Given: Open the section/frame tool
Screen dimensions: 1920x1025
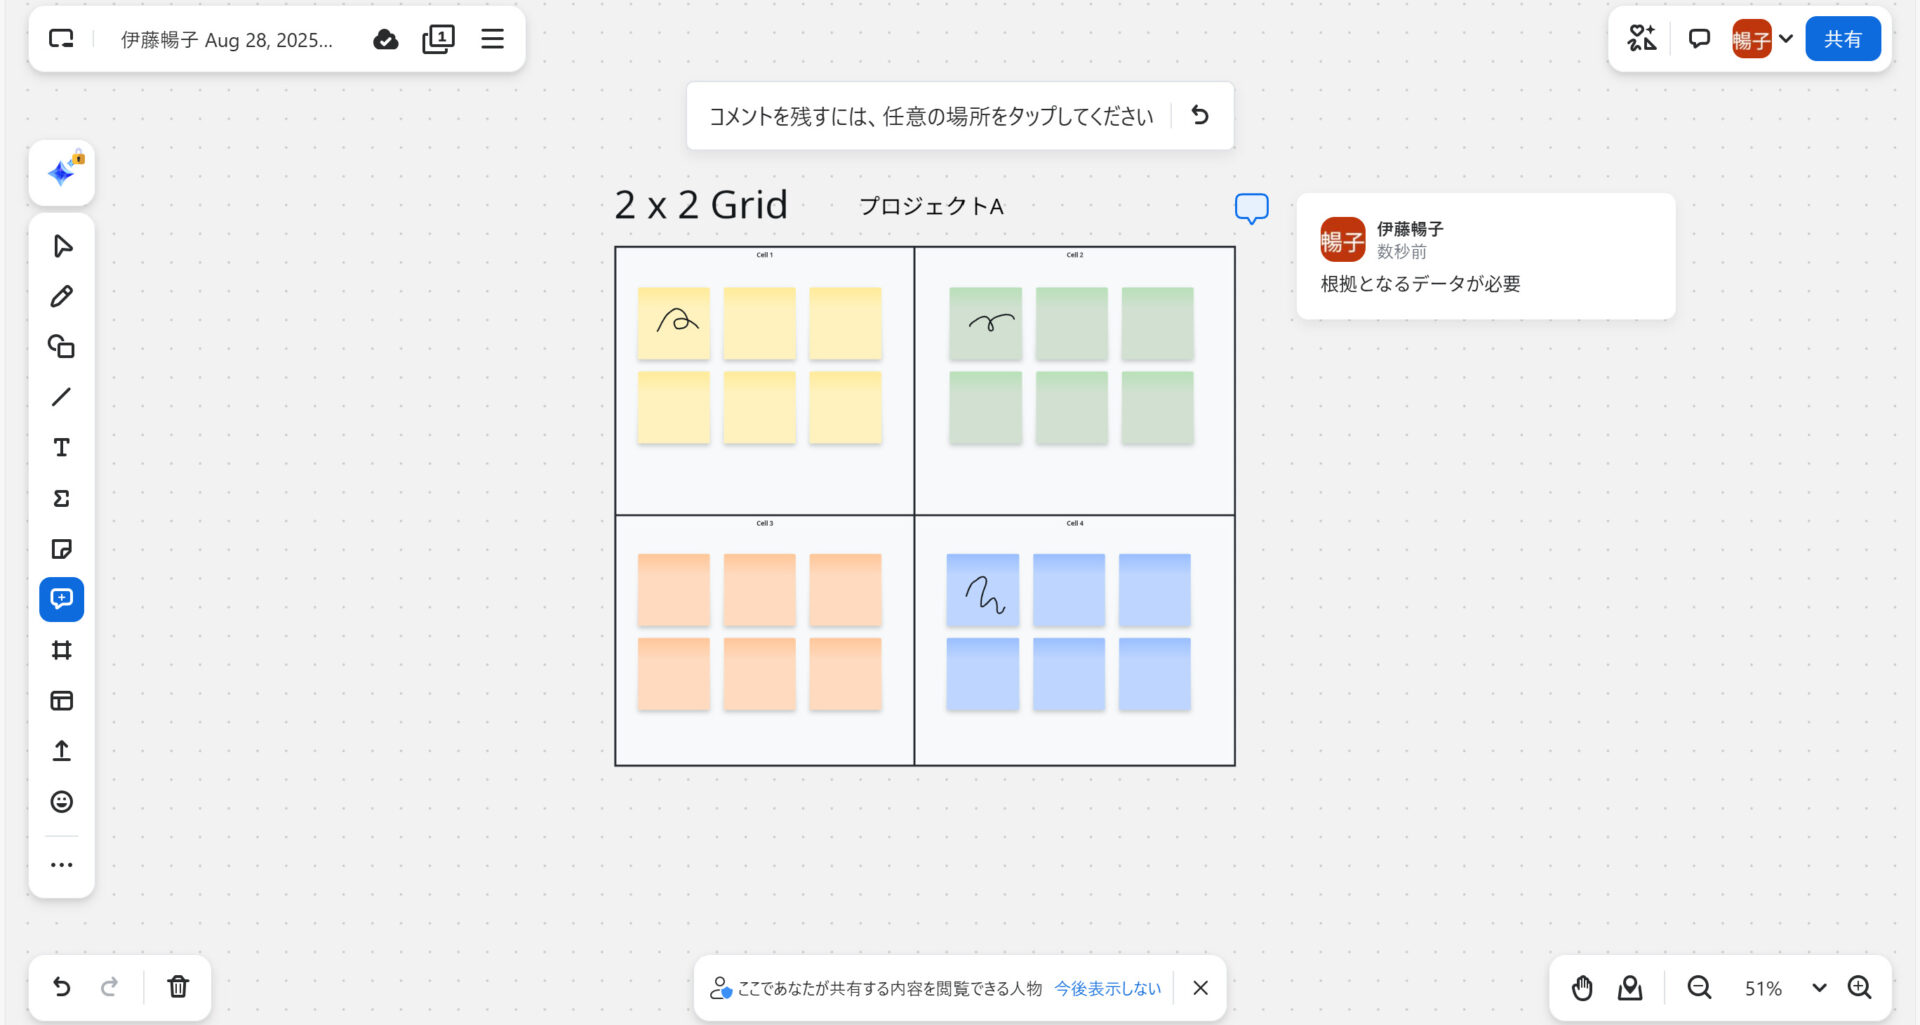Looking at the screenshot, I should pyautogui.click(x=62, y=649).
